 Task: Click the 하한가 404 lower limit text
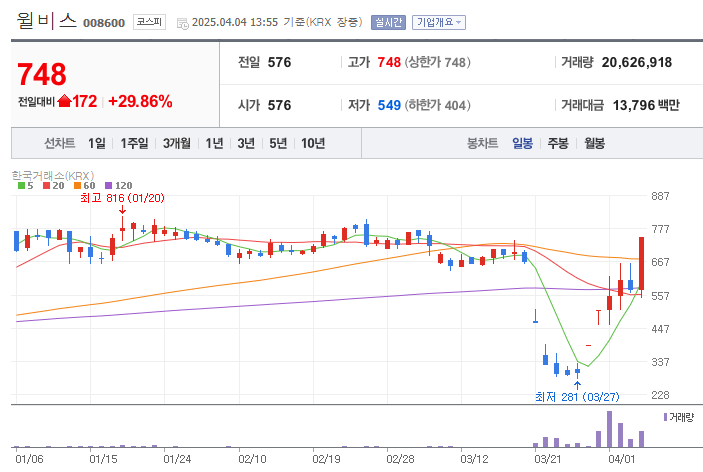click(x=438, y=105)
